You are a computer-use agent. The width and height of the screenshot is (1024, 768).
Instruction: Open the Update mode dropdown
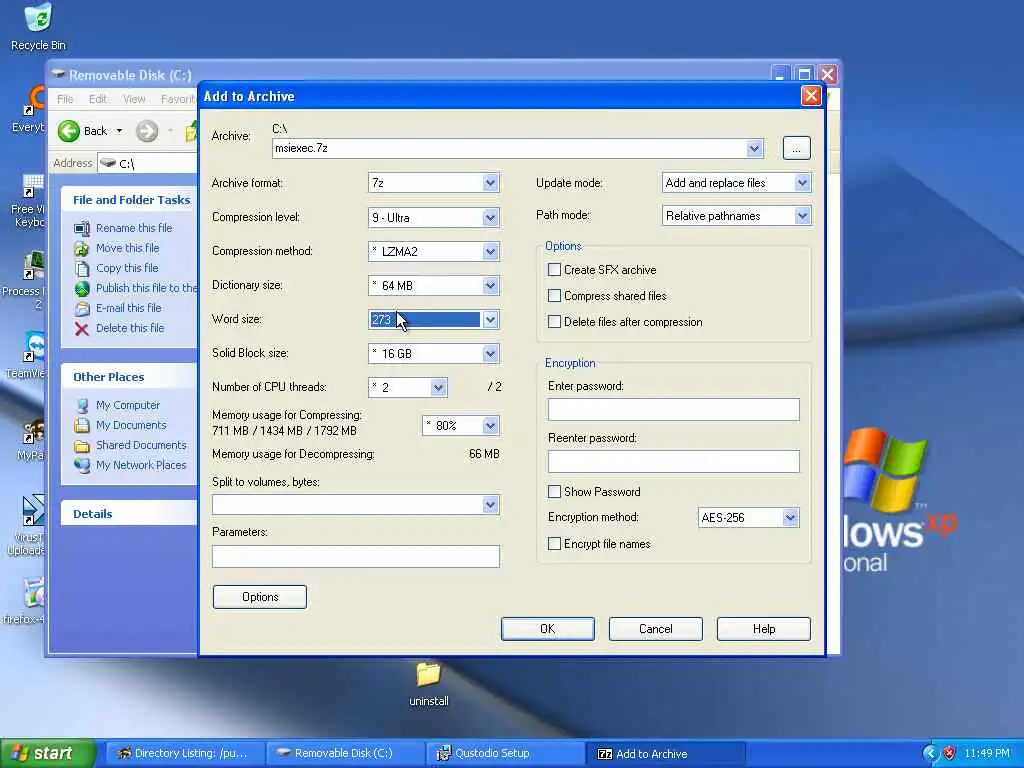(803, 183)
